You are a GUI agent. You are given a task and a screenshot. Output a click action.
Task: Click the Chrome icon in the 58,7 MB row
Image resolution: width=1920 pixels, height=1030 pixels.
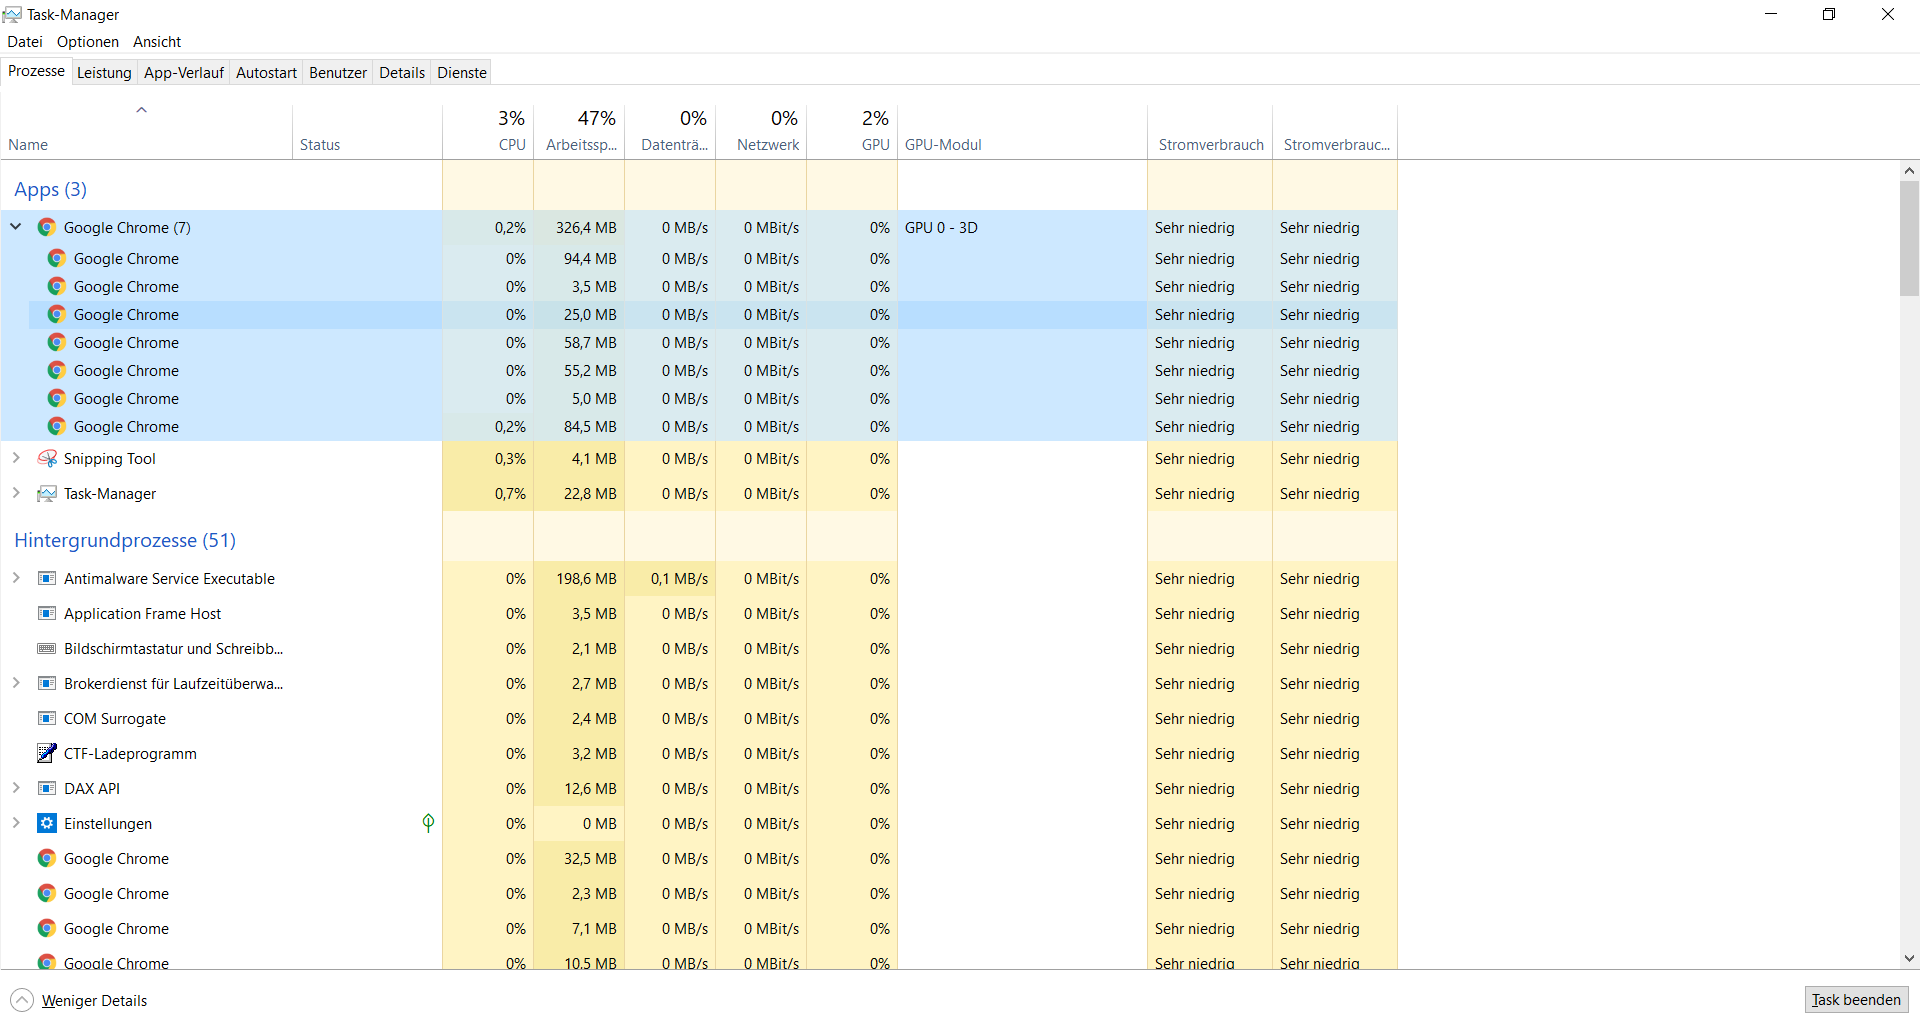[57, 342]
